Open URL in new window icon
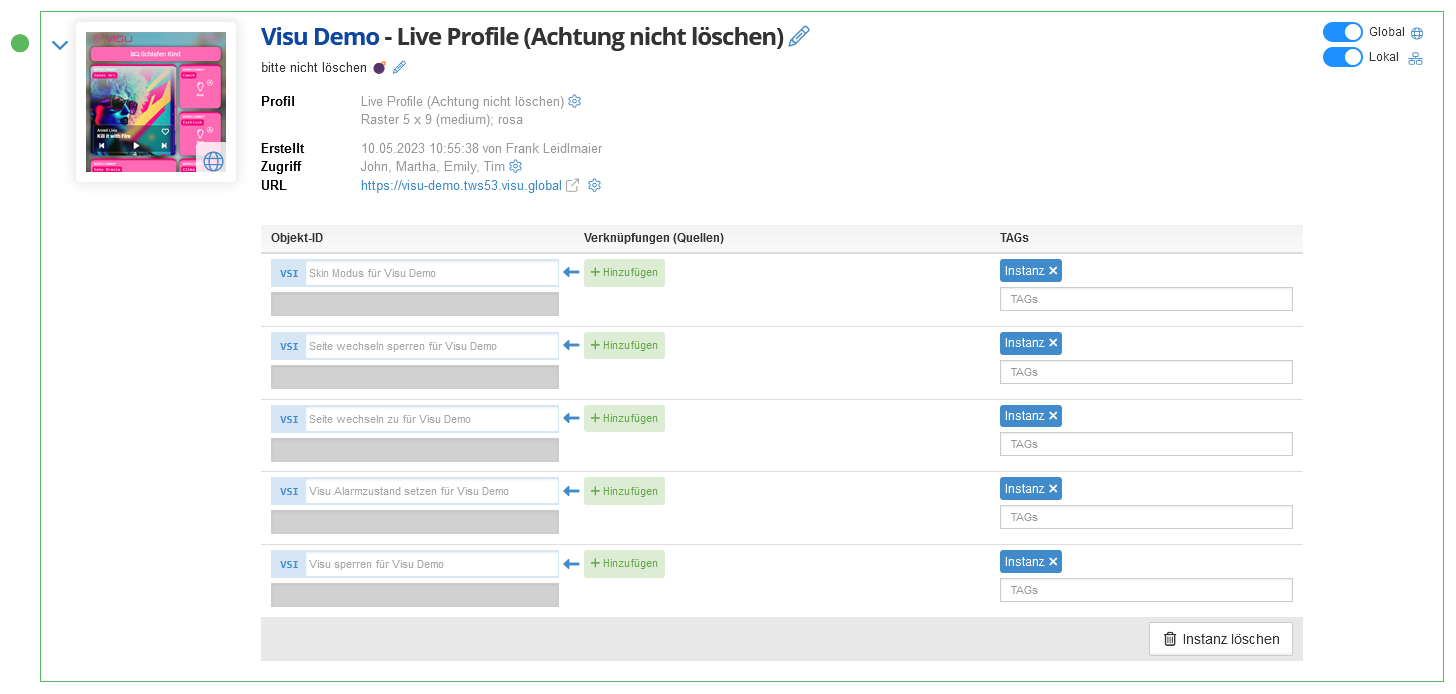Viewport: 1456px width, 694px height. (573, 185)
